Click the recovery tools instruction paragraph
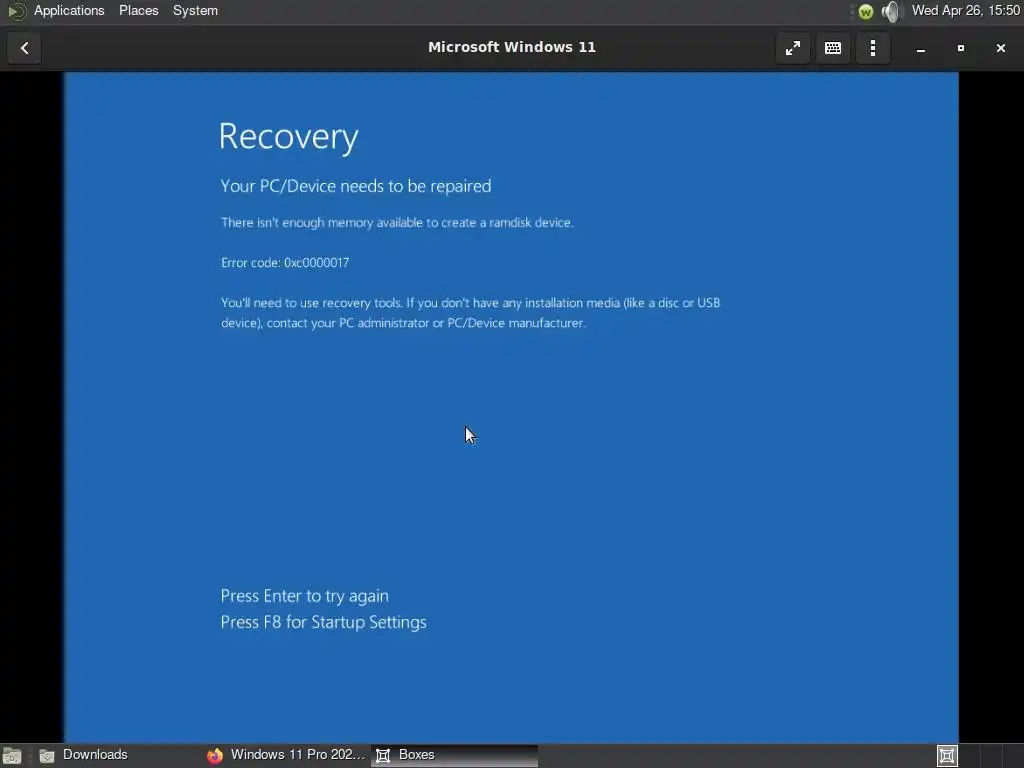Screen dimensions: 1024x768 470,313
